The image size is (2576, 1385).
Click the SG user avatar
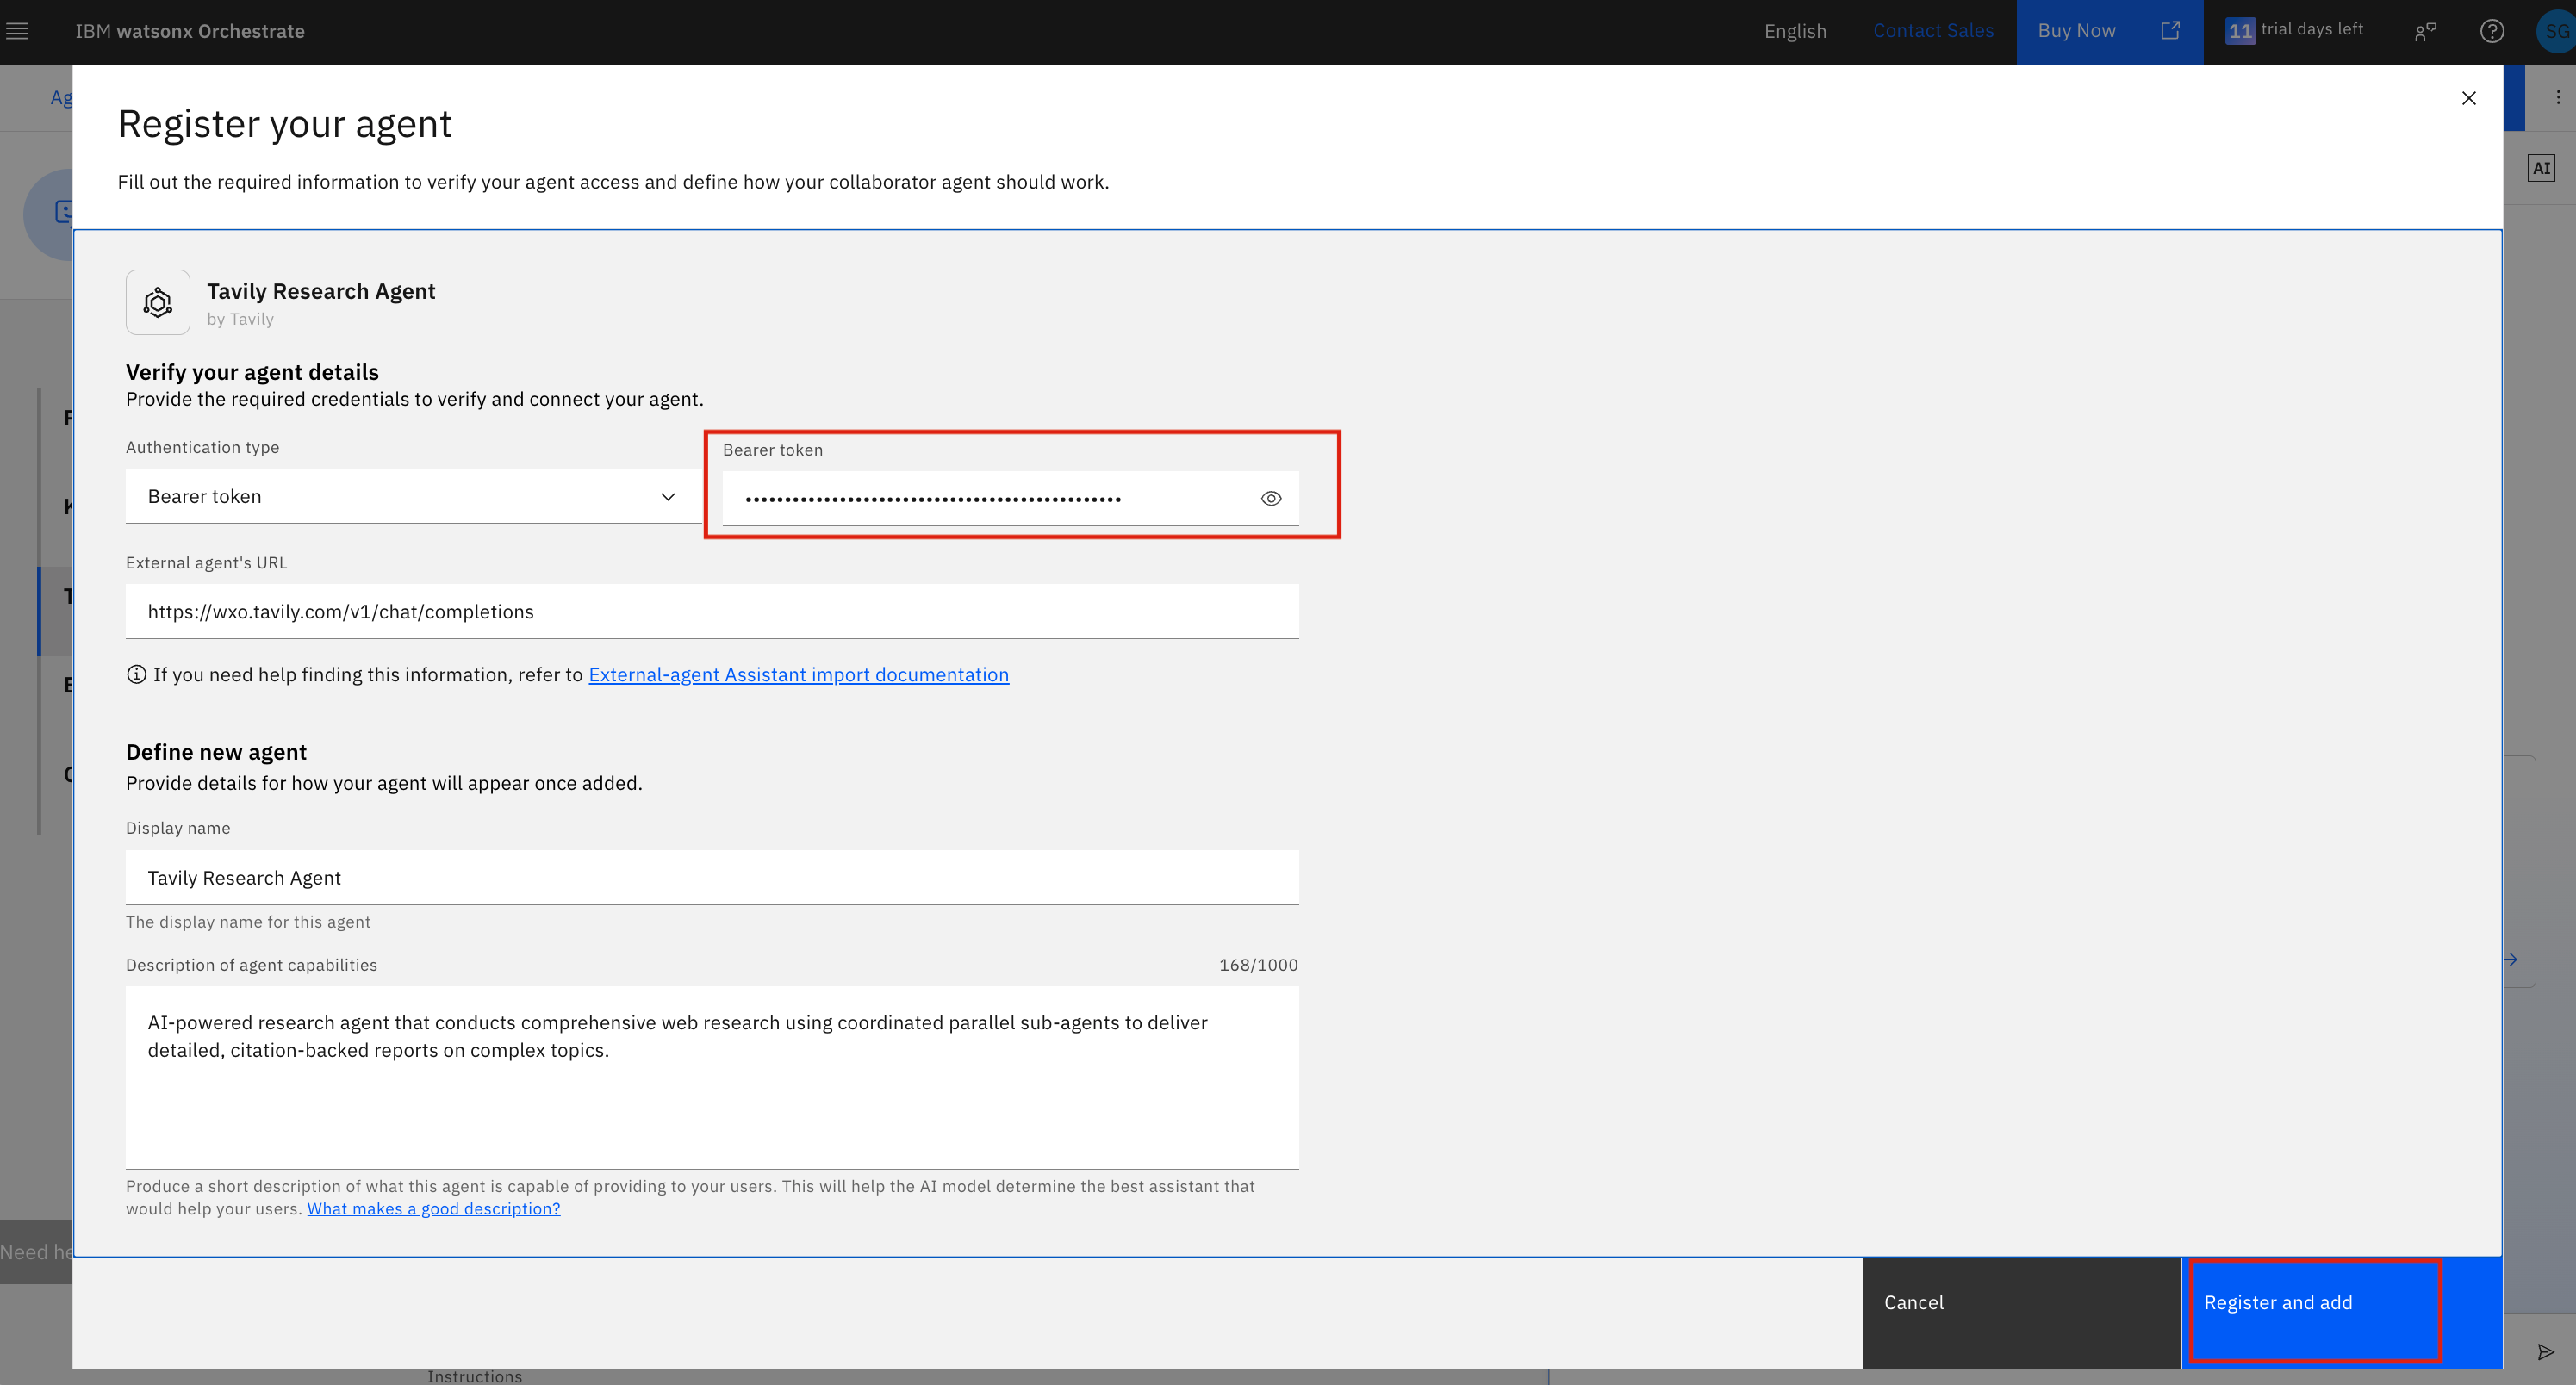tap(2557, 31)
